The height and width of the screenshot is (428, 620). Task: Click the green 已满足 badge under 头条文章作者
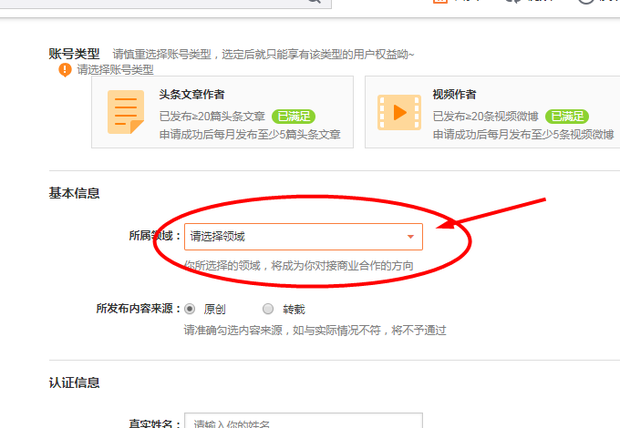[x=293, y=116]
